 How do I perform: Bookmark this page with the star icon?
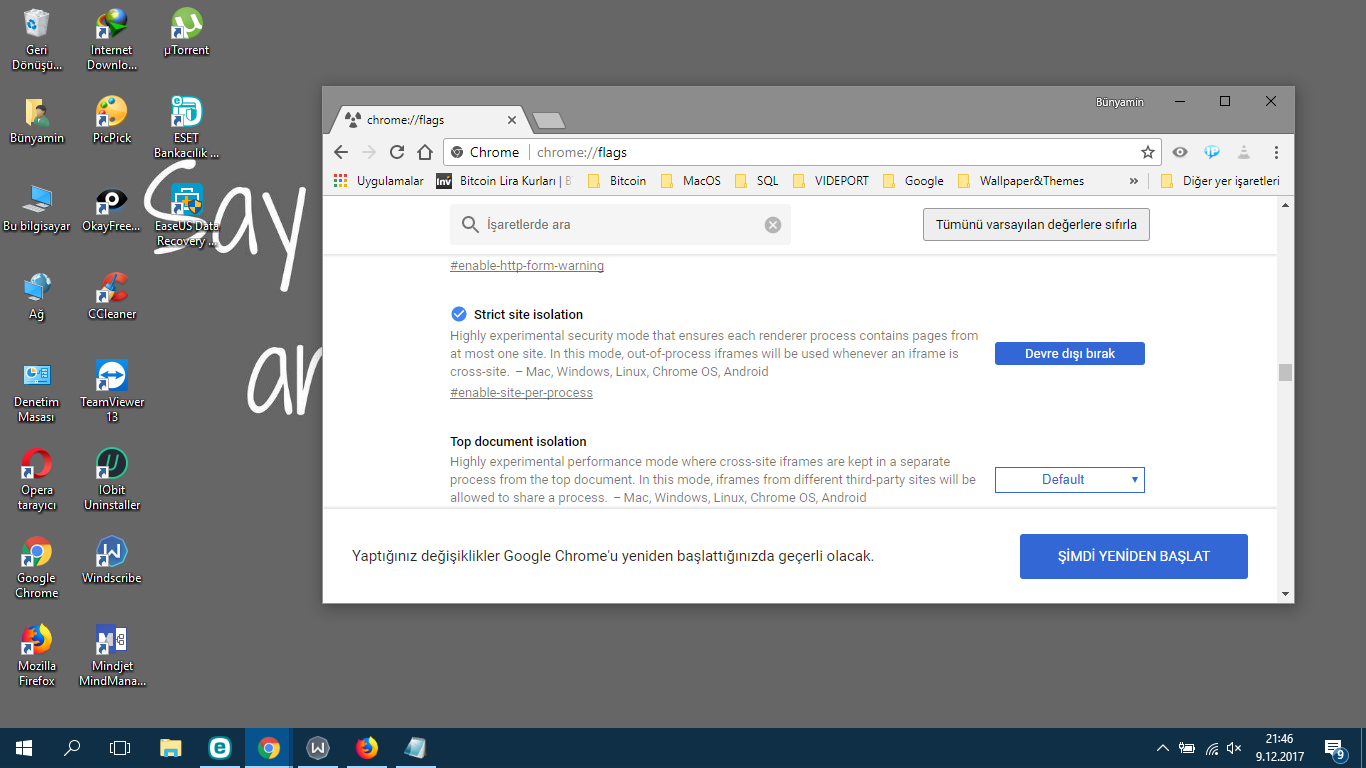tap(1148, 152)
